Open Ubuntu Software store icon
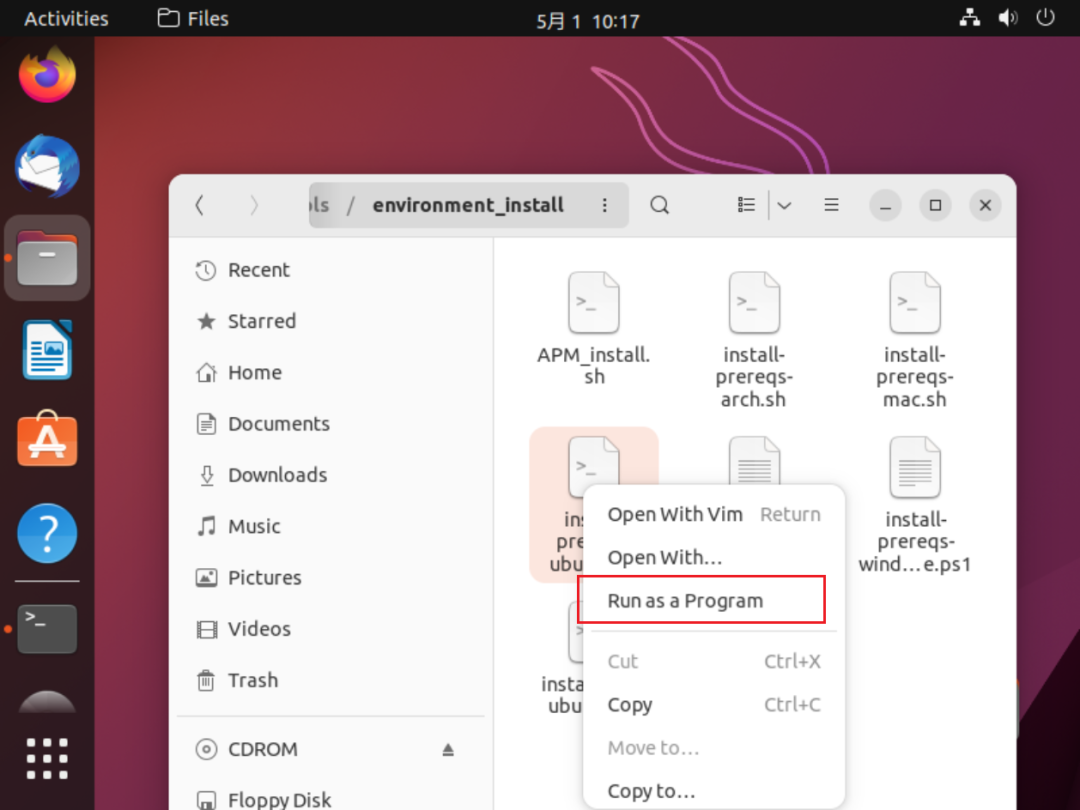 47,439
